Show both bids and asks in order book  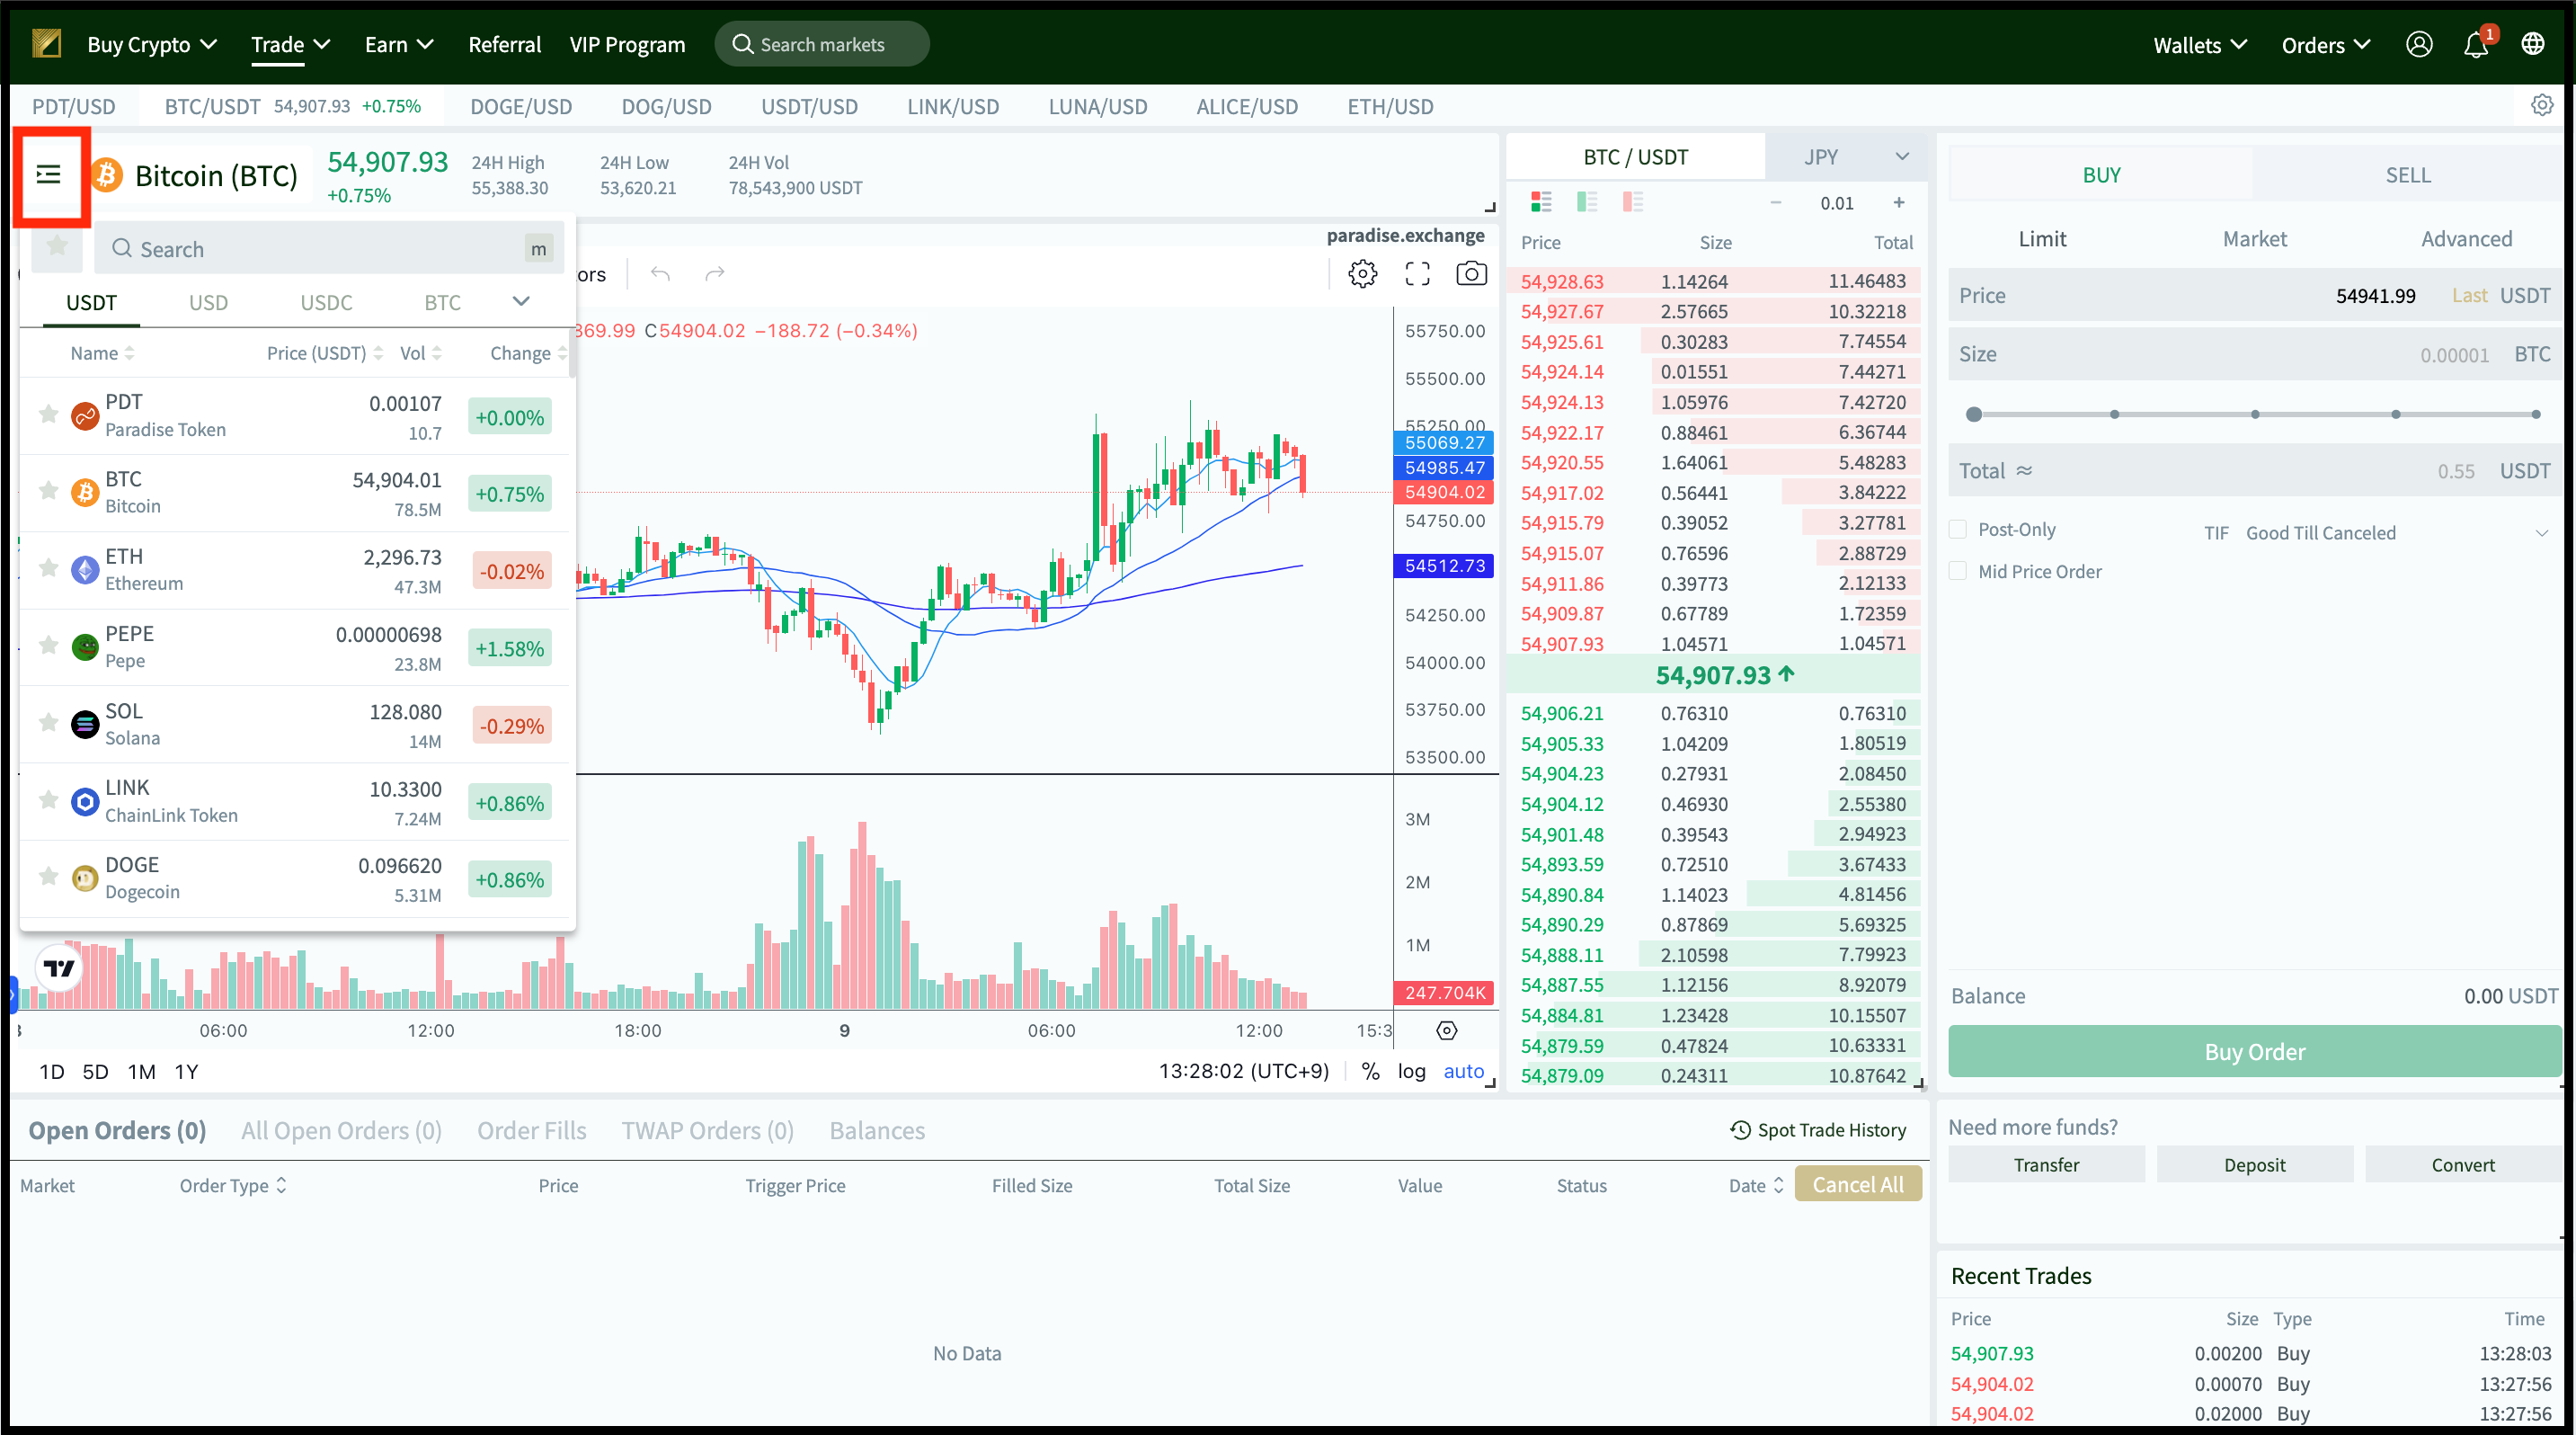pos(1541,202)
